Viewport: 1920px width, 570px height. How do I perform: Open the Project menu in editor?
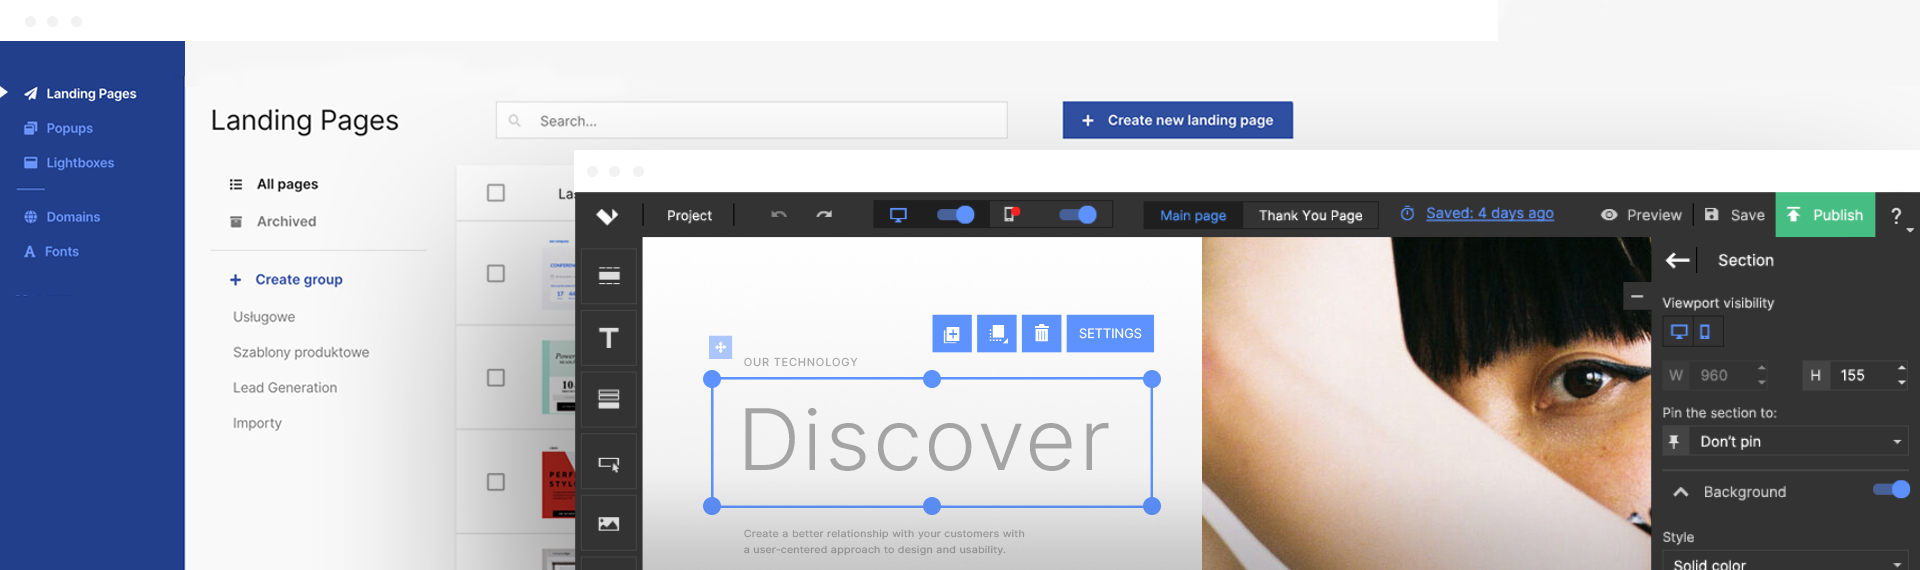tap(689, 215)
